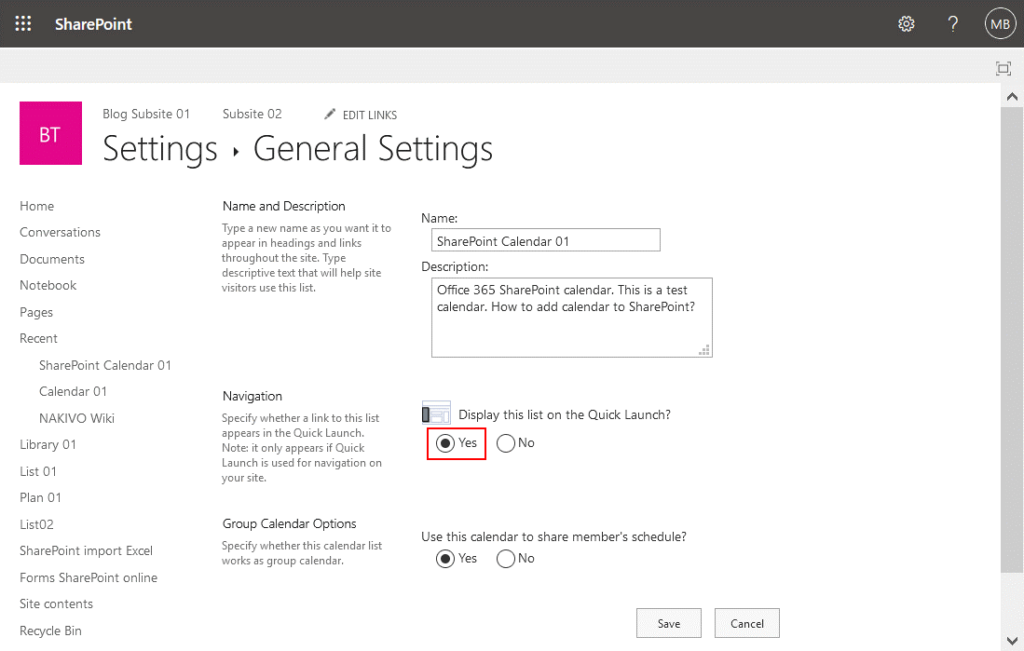Click the Cancel button
The image size is (1024, 651).
coord(746,622)
